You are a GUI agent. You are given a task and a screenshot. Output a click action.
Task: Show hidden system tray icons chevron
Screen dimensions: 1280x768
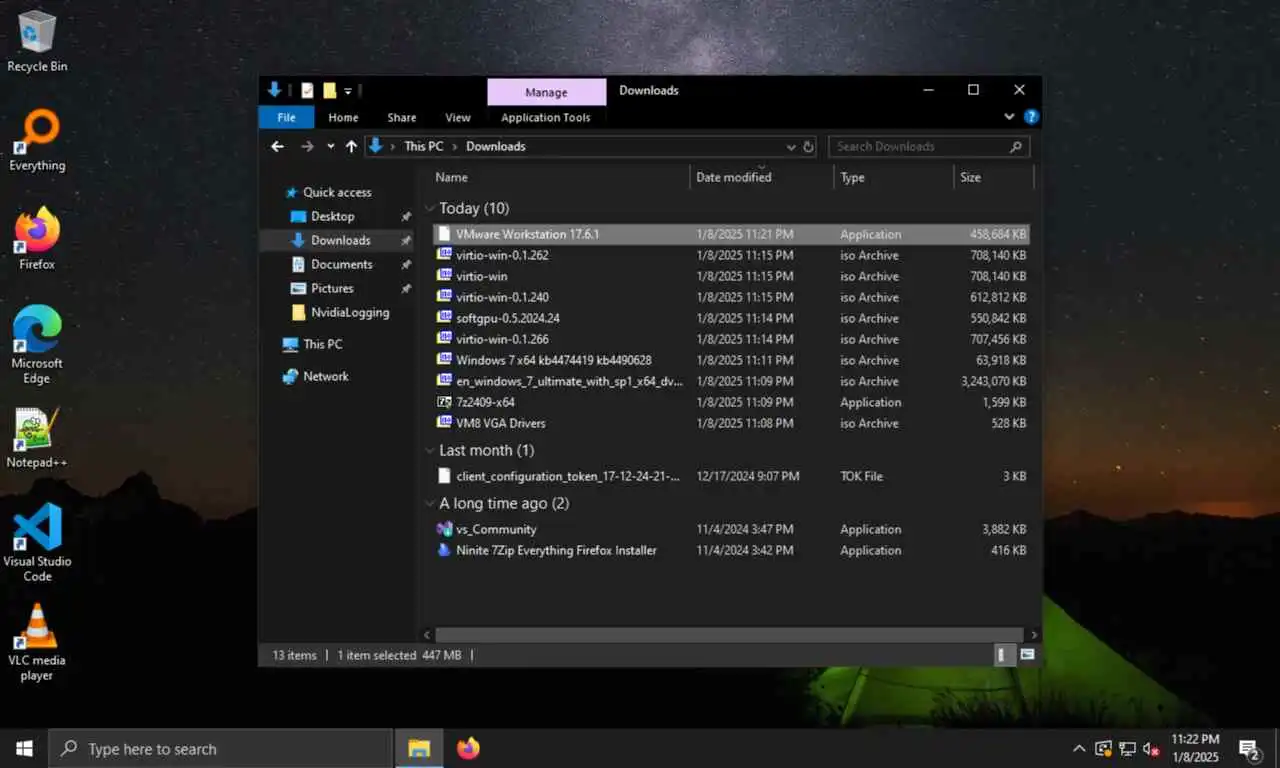coord(1079,748)
